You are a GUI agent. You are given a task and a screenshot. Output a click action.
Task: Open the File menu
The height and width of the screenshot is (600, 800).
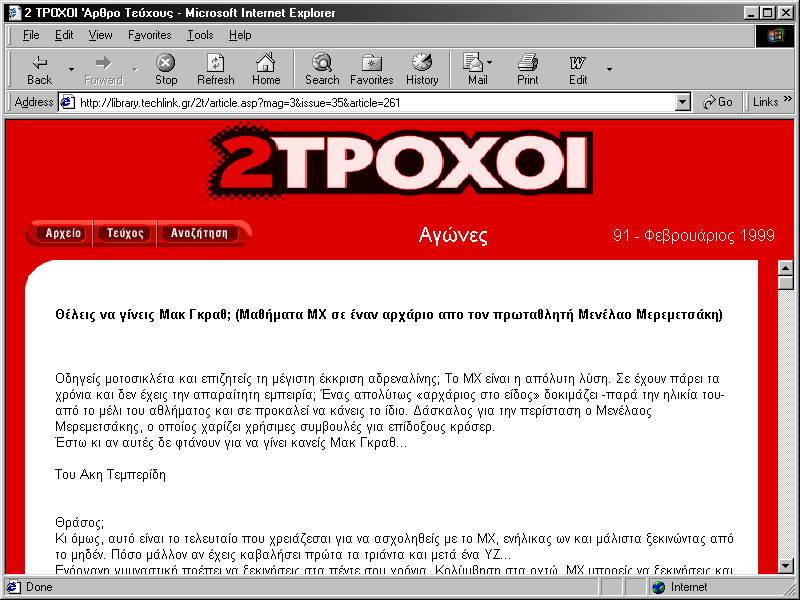(x=31, y=35)
